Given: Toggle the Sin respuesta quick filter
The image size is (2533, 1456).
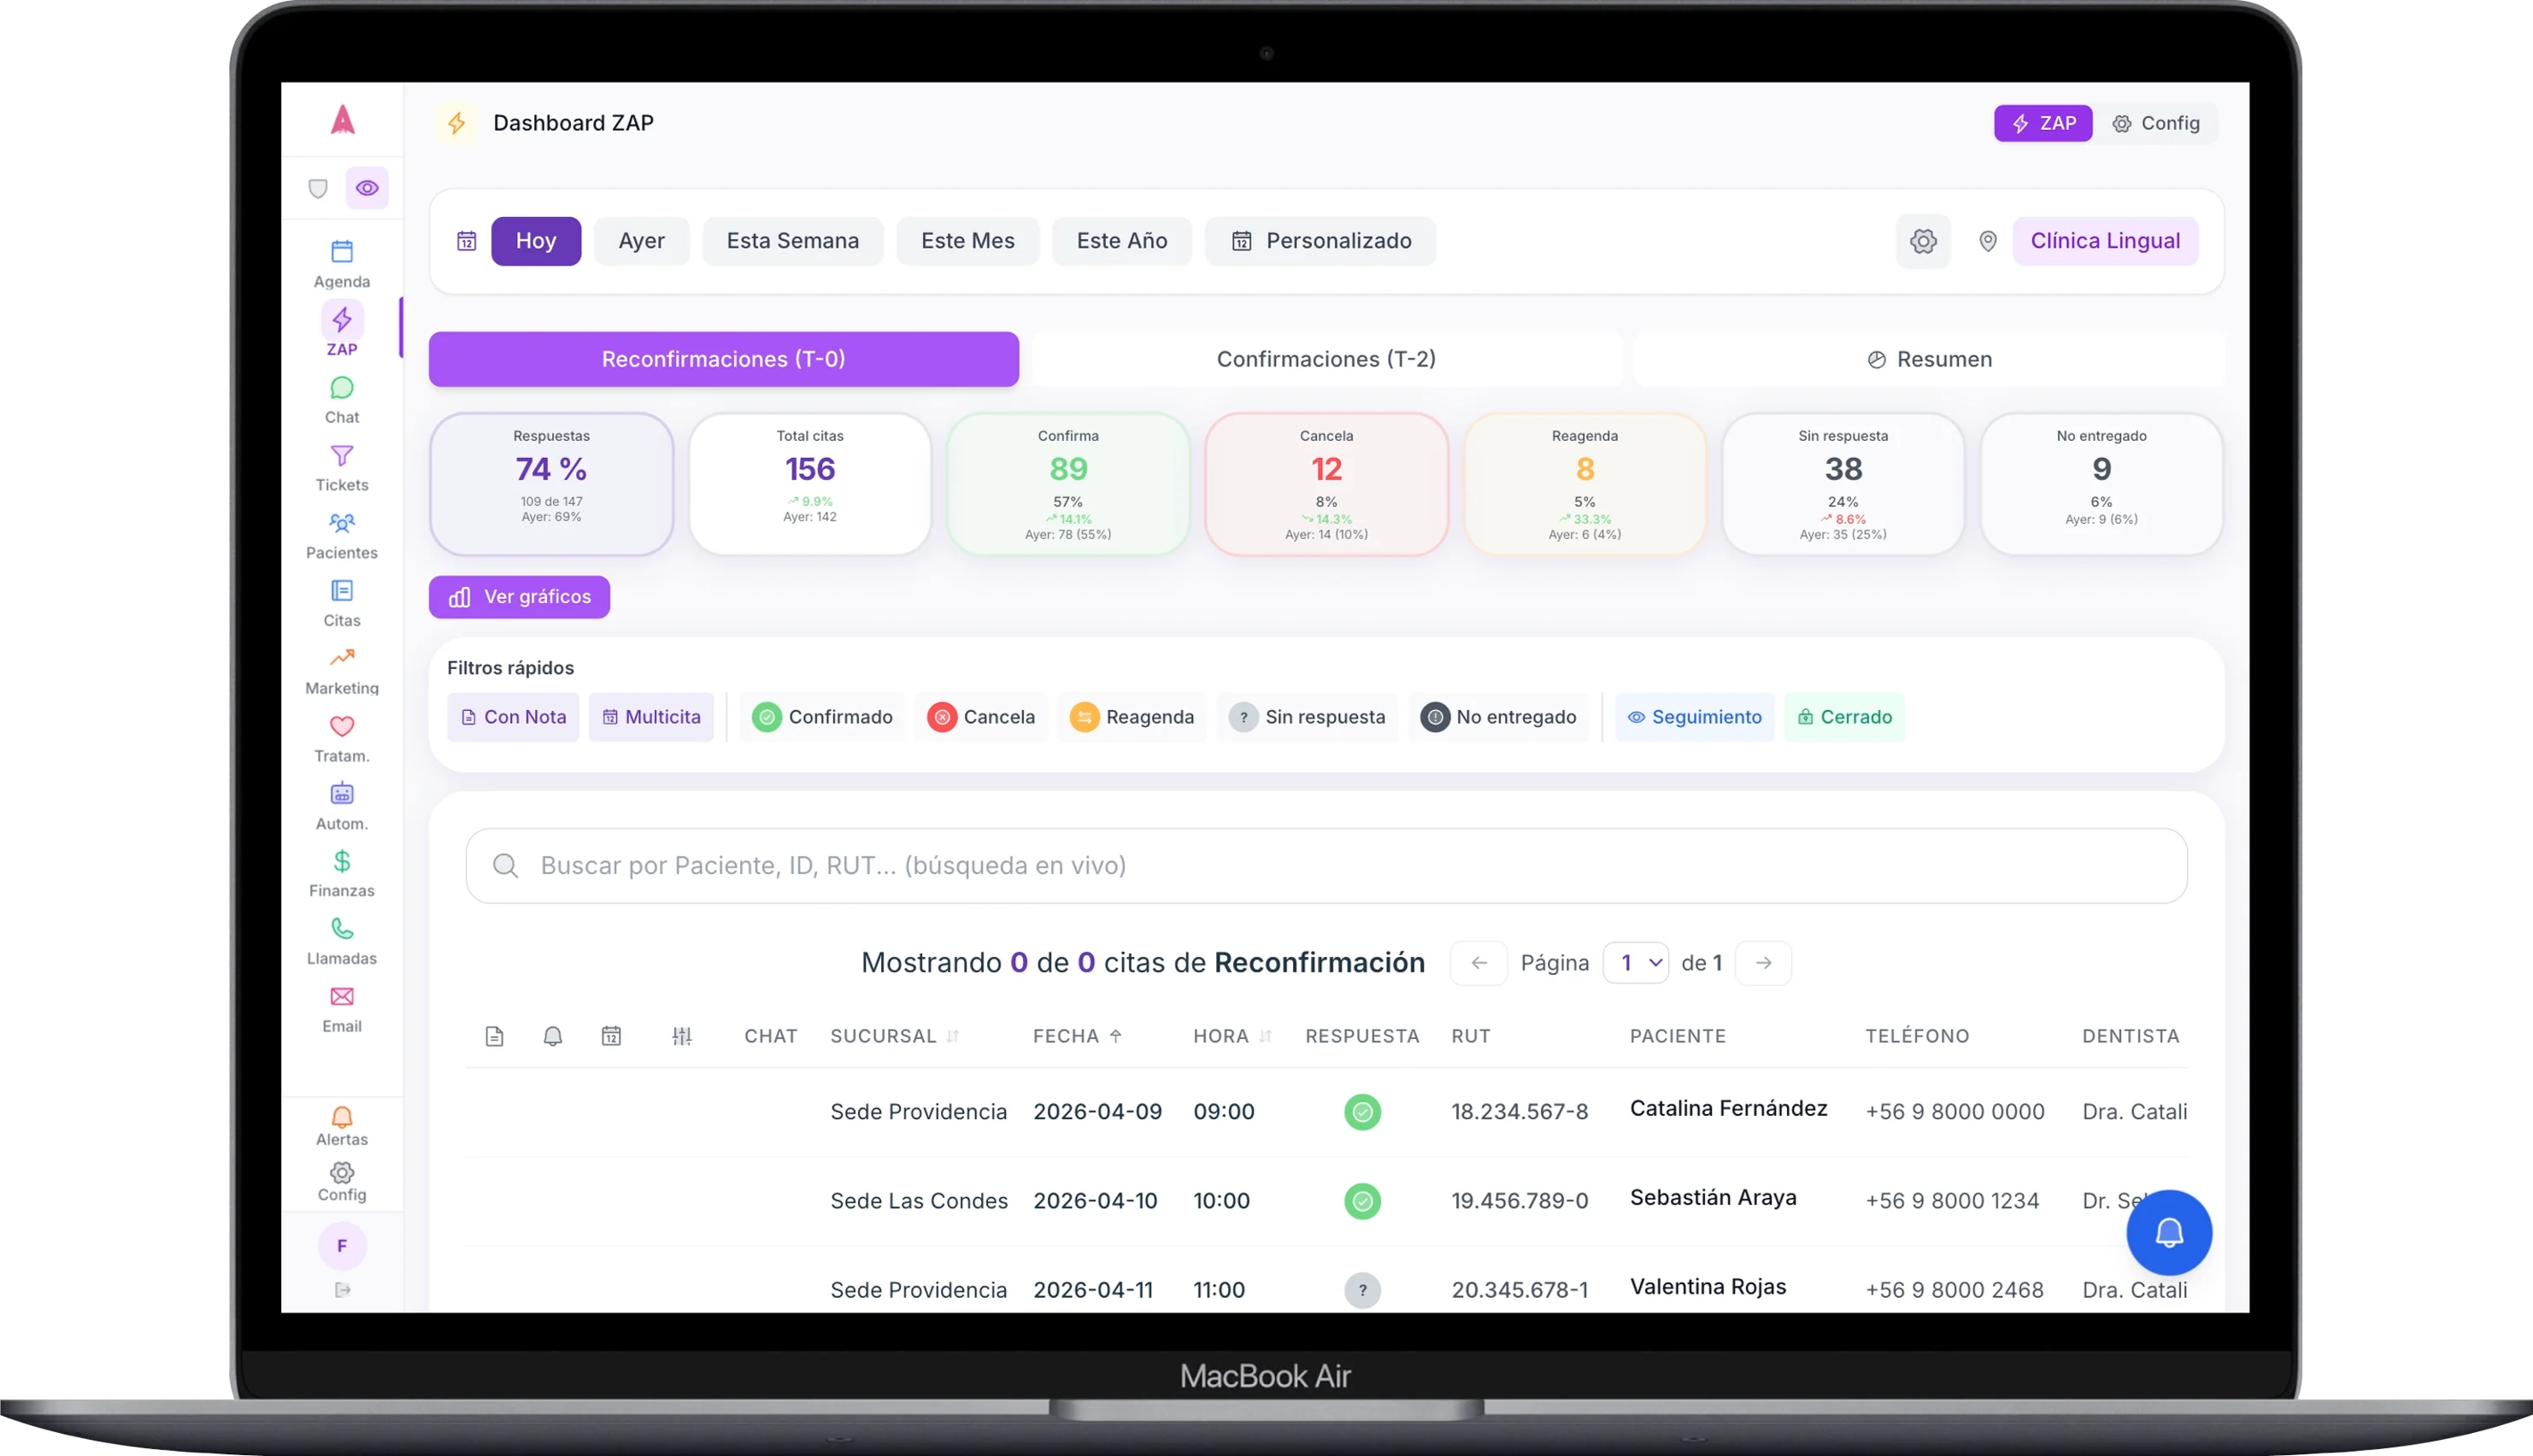Looking at the screenshot, I should point(1307,717).
